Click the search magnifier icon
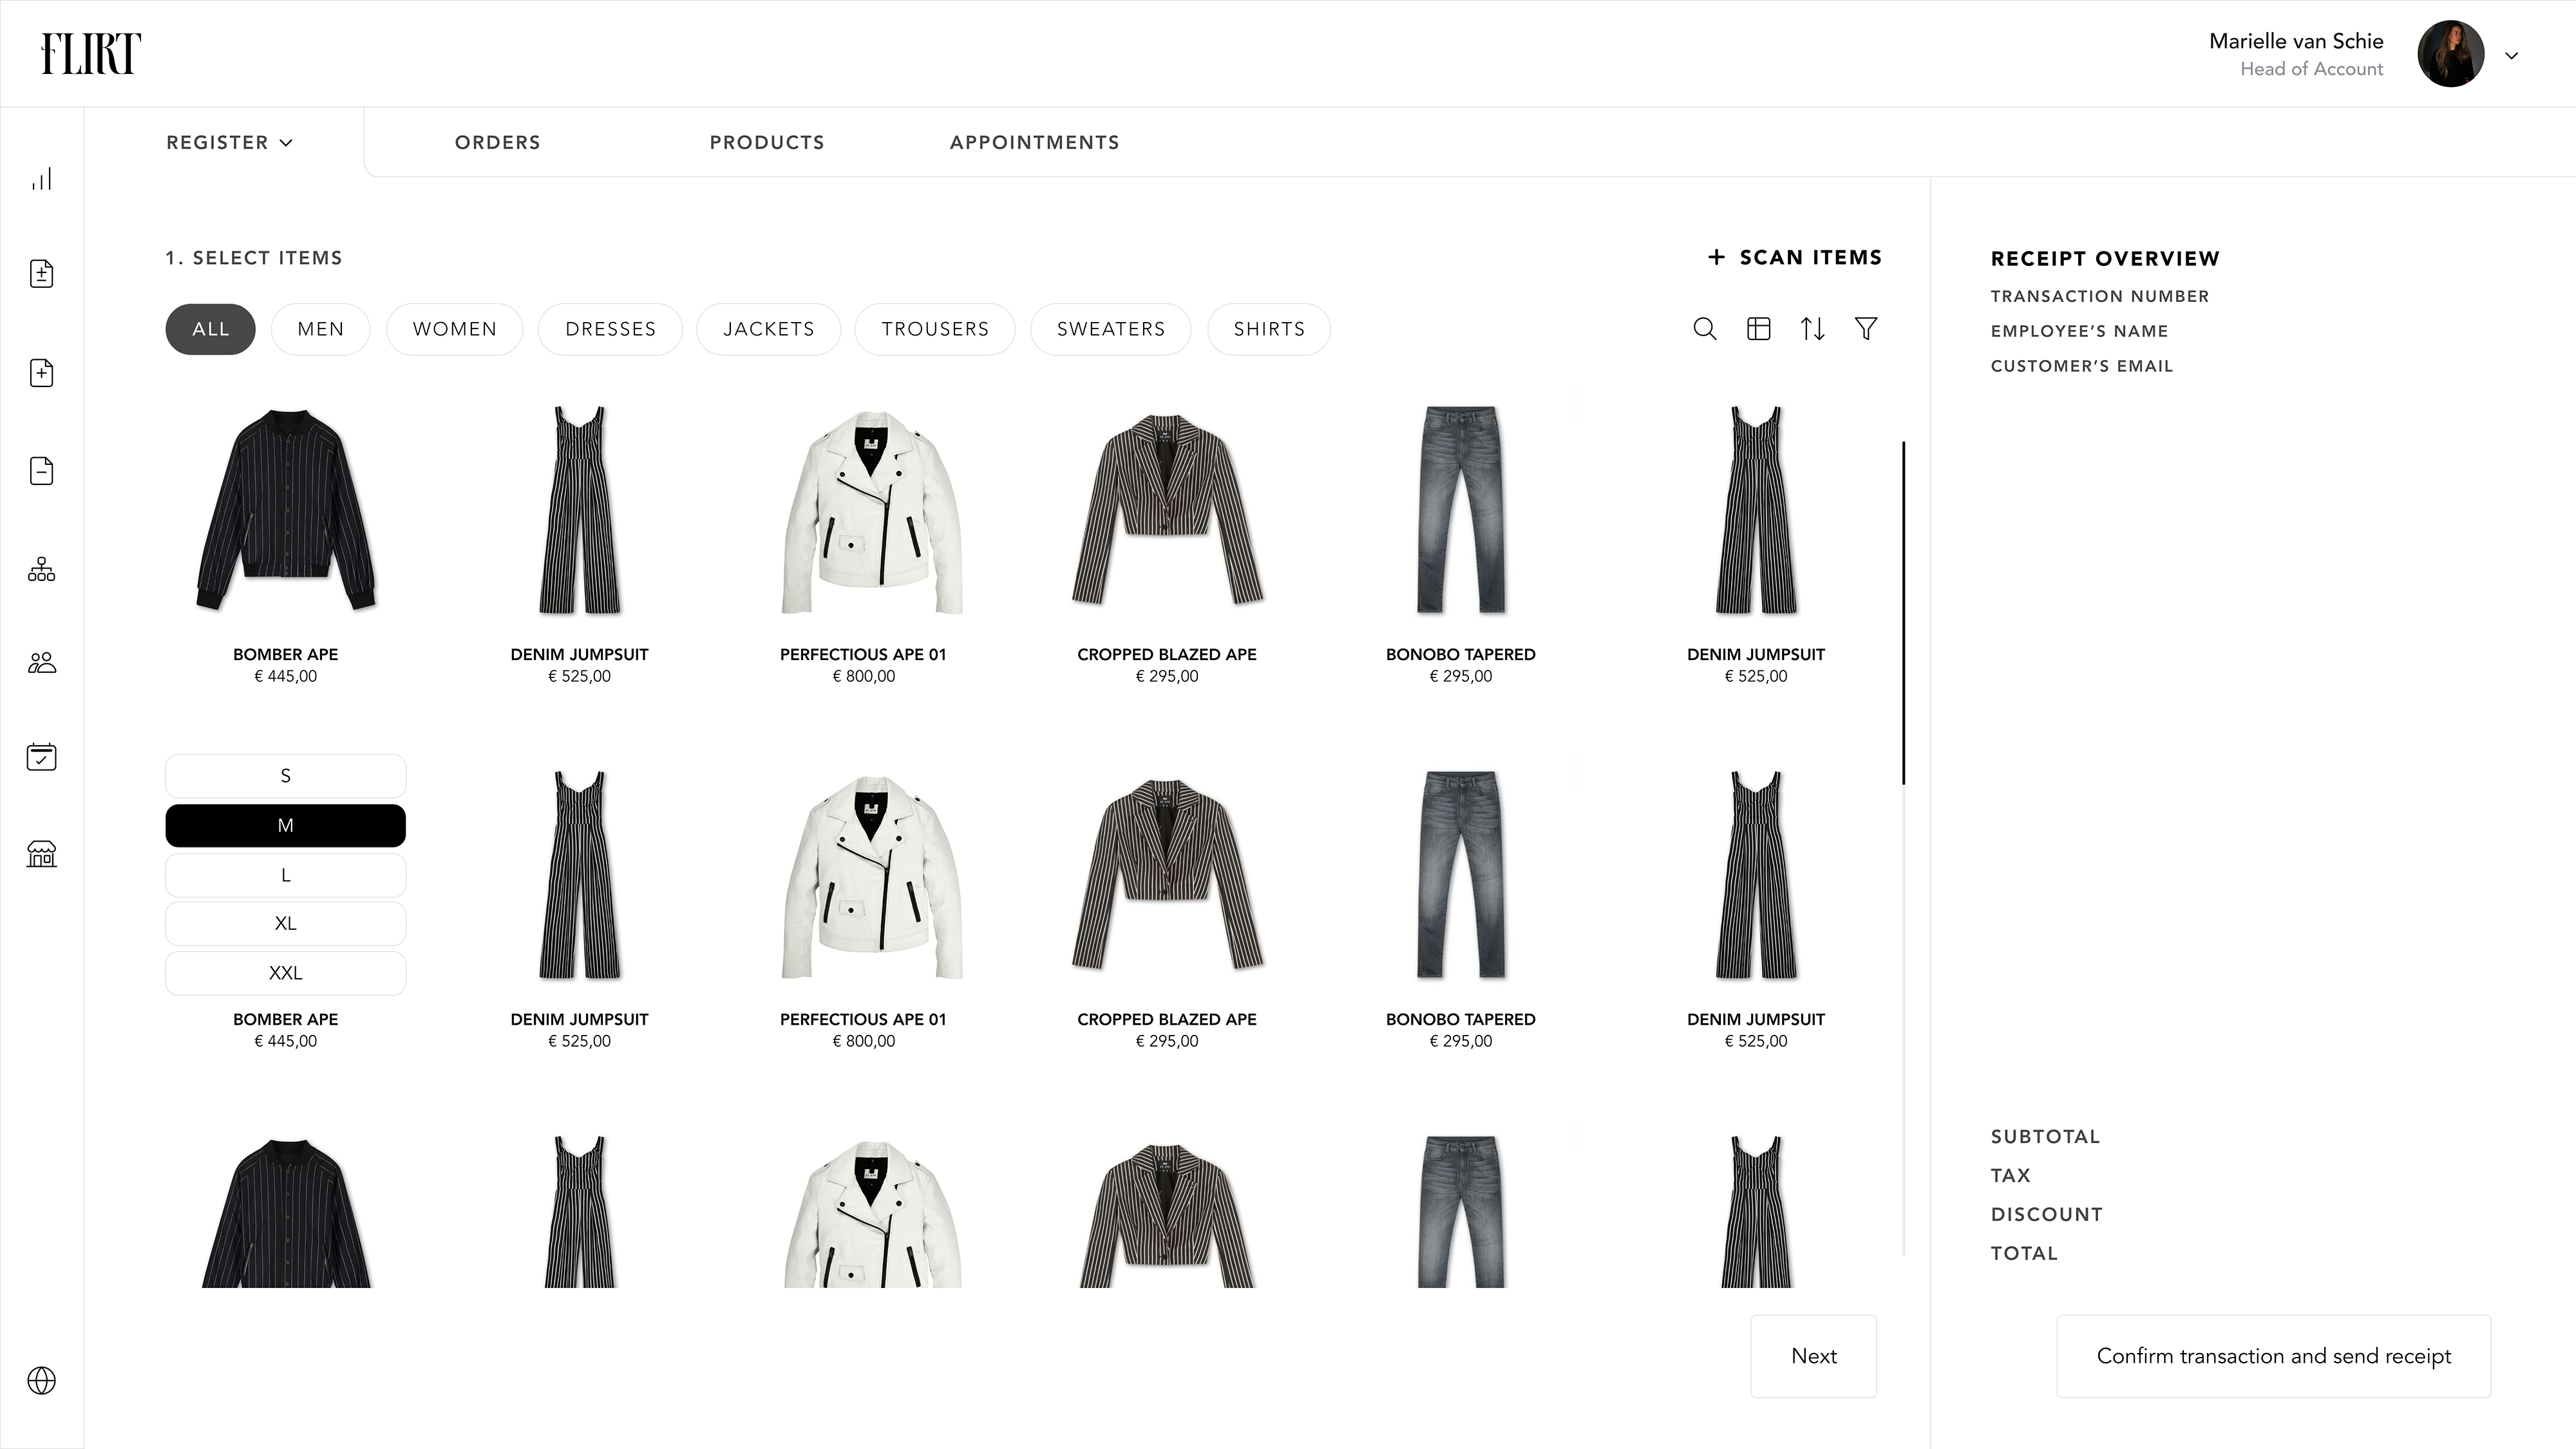 pos(1705,329)
